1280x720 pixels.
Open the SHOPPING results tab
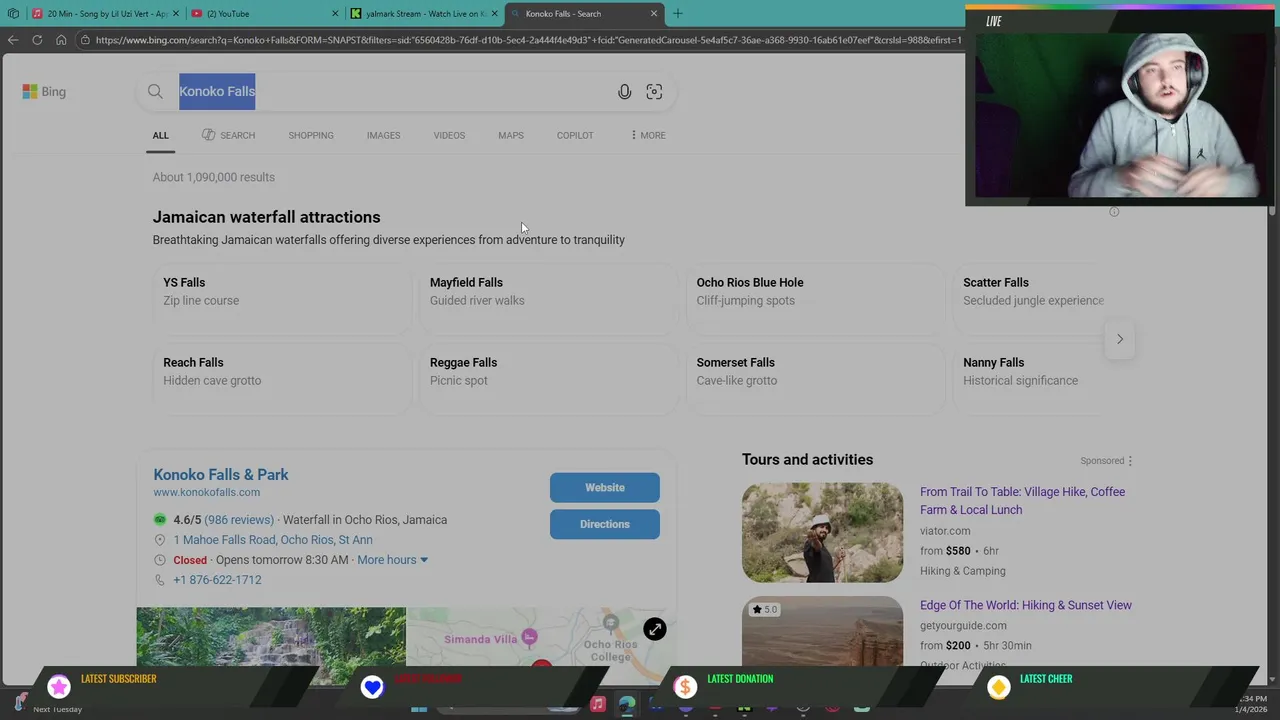tap(311, 135)
